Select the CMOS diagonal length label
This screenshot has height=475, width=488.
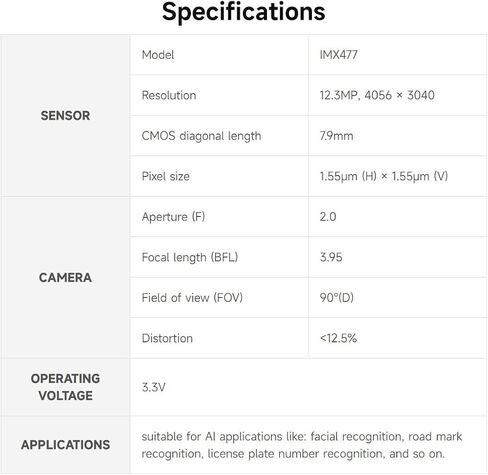201,136
